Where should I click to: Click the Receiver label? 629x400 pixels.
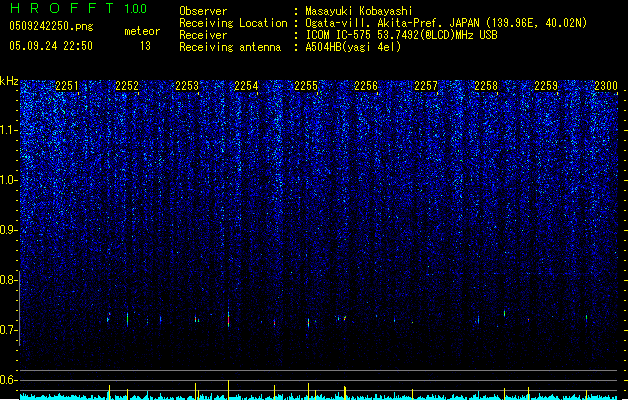pyautogui.click(x=203, y=35)
